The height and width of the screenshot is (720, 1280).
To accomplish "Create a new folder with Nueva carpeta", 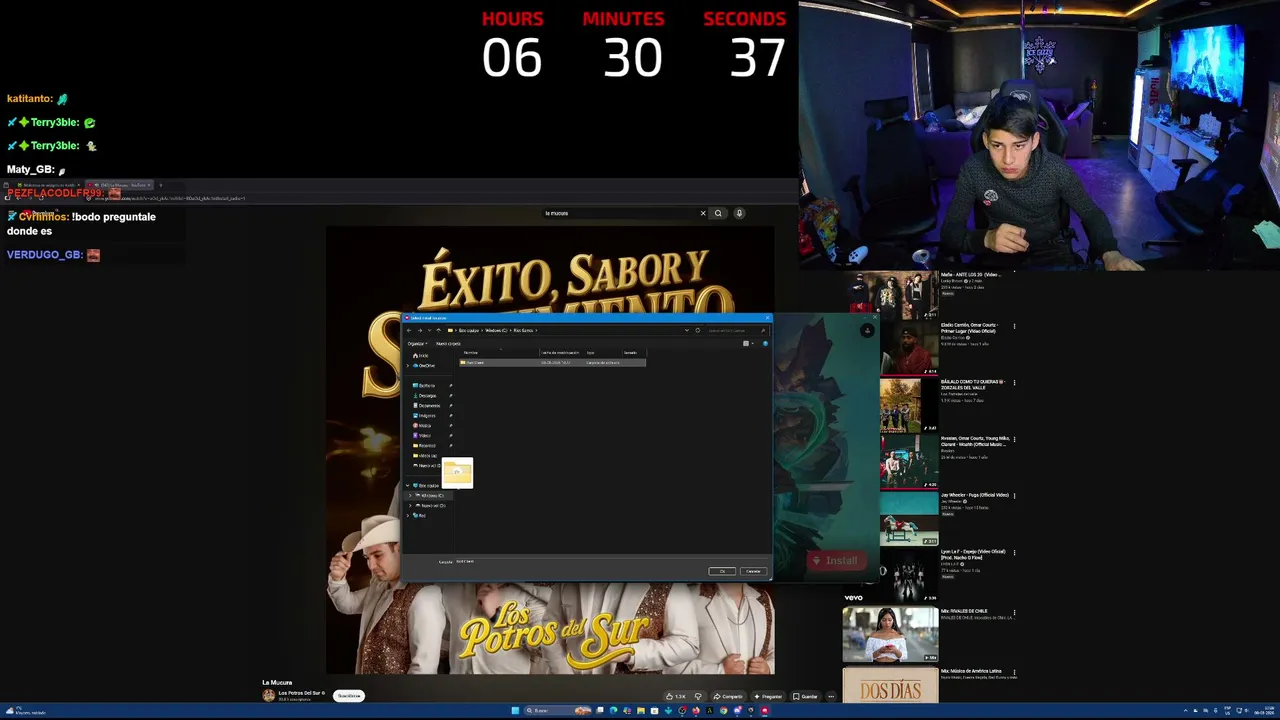I will 448,343.
